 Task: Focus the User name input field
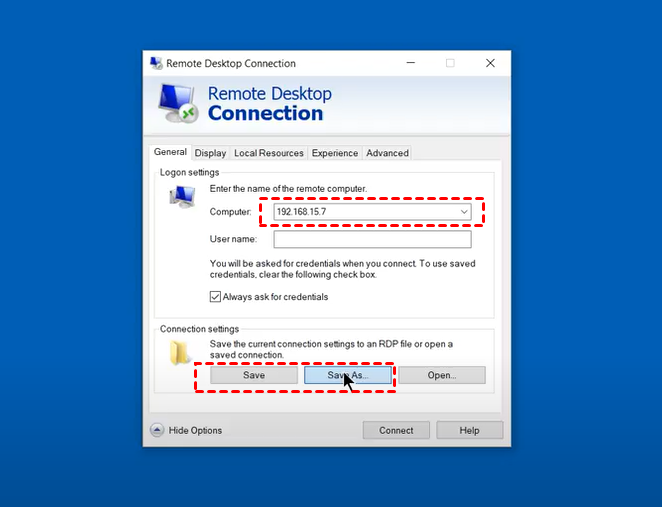372,239
